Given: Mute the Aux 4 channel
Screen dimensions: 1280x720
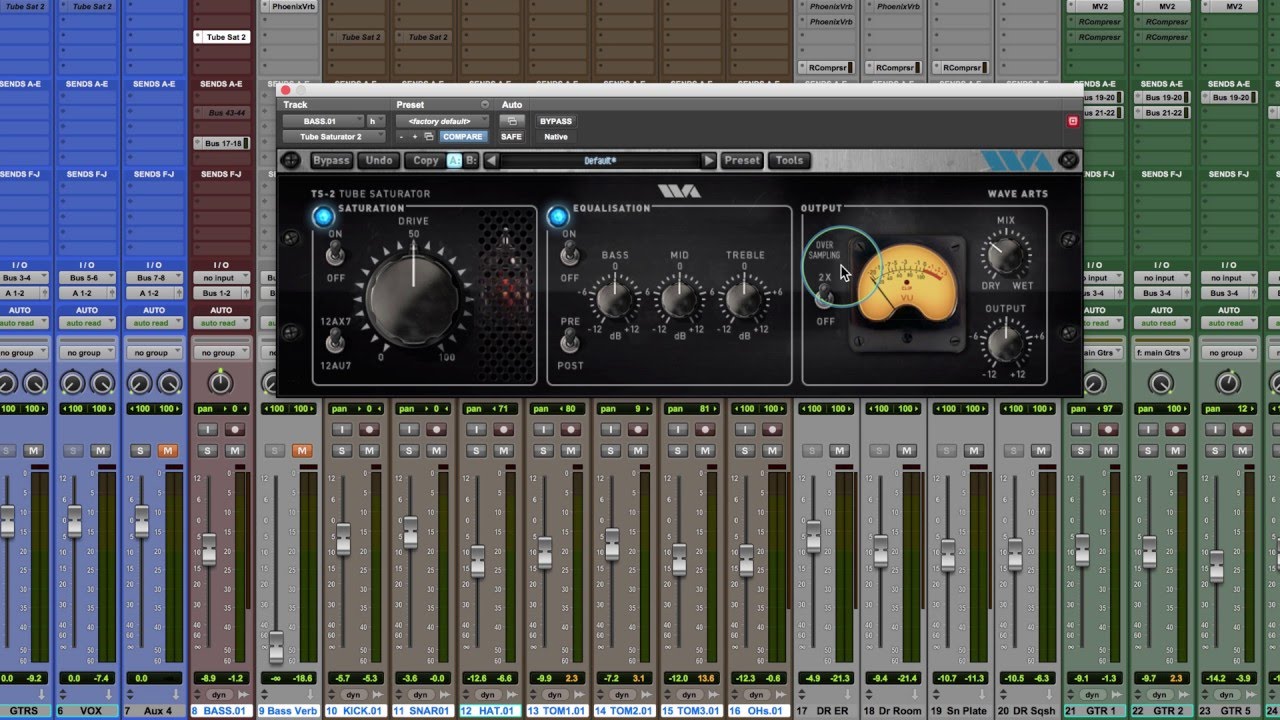Looking at the screenshot, I should [167, 451].
